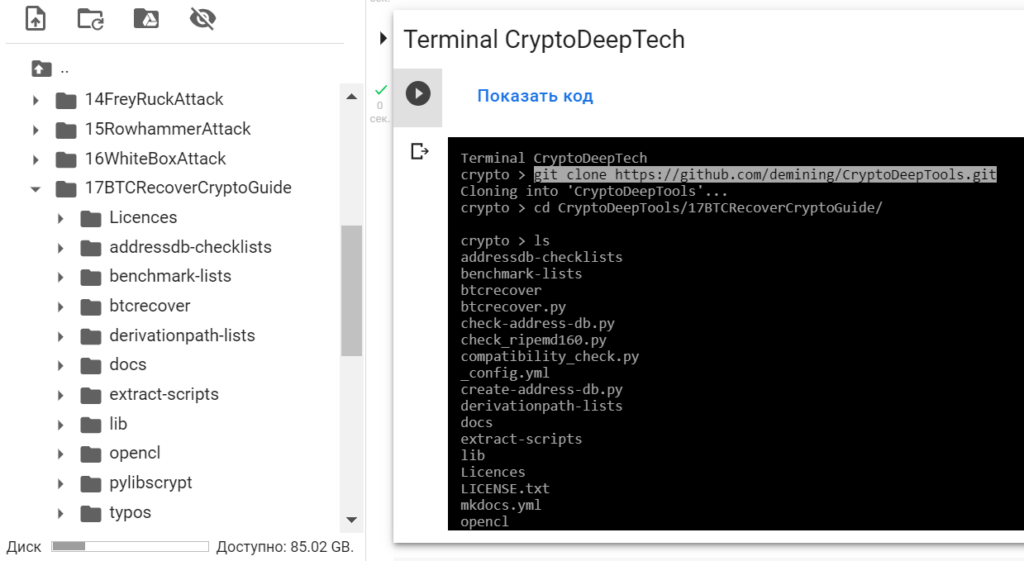Expand the 16WhiteBoxAttack folder
Image resolution: width=1024 pixels, height=561 pixels.
pos(35,159)
